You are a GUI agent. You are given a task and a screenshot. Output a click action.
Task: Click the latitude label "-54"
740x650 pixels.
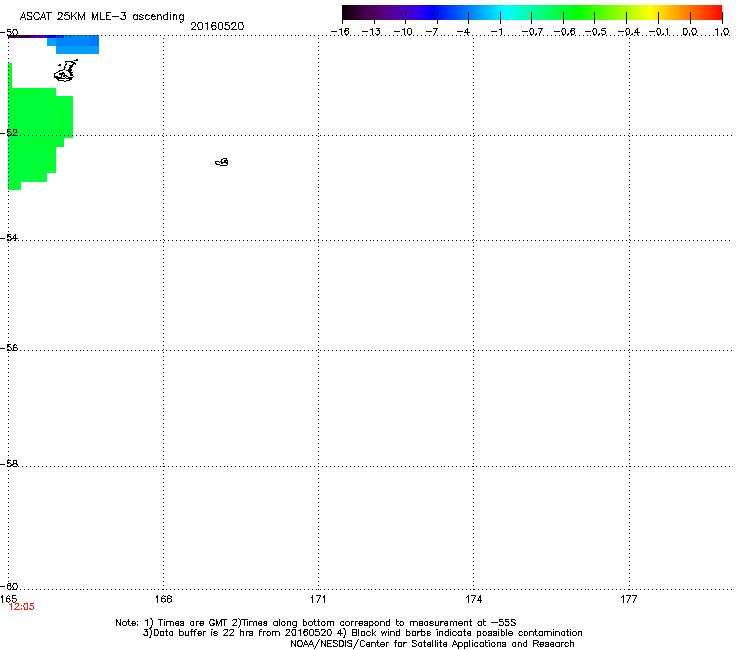click(x=9, y=237)
